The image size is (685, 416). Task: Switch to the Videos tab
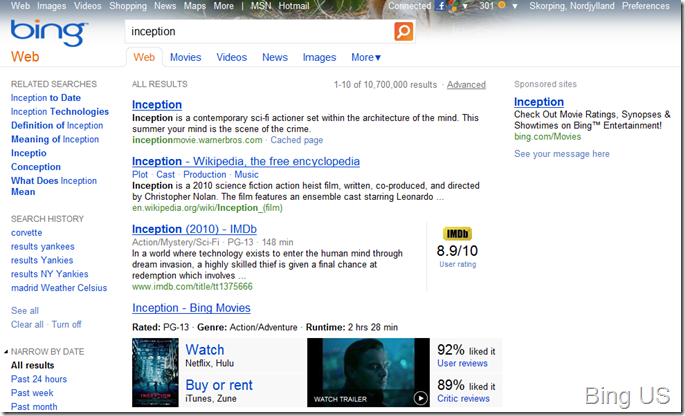pos(232,57)
